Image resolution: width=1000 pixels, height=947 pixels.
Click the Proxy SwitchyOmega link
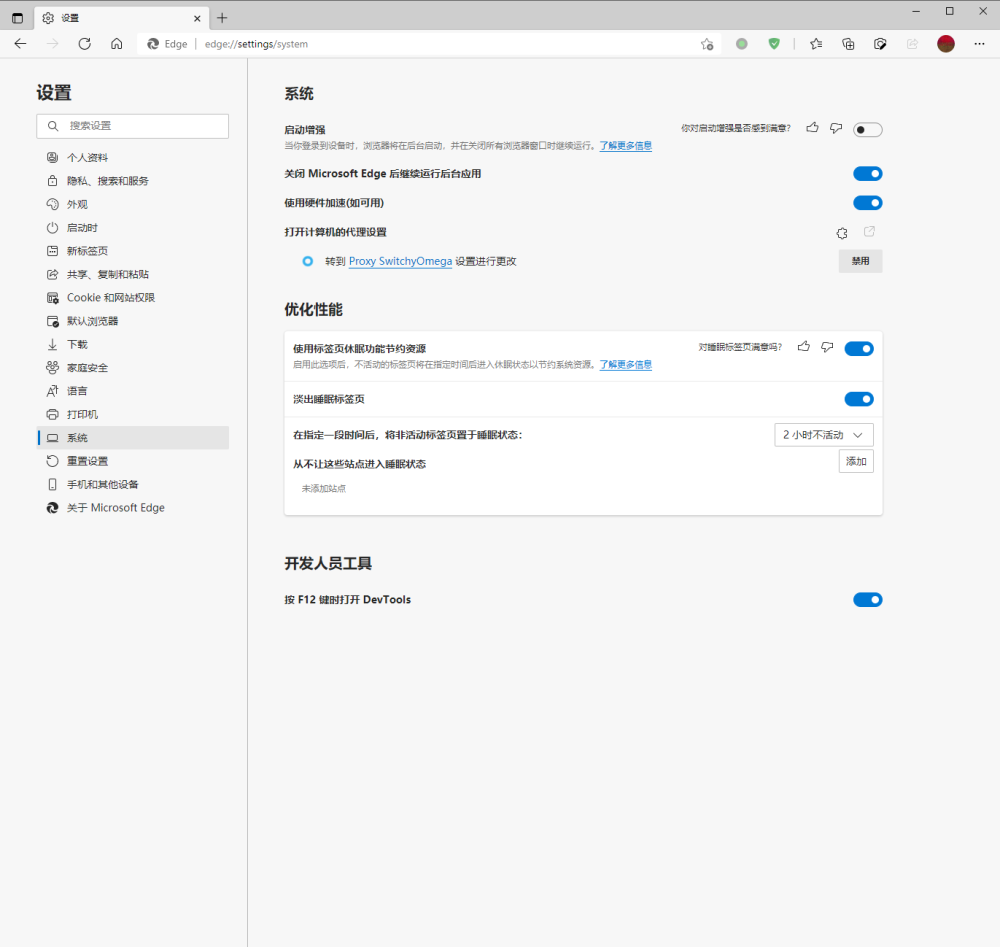[400, 260]
